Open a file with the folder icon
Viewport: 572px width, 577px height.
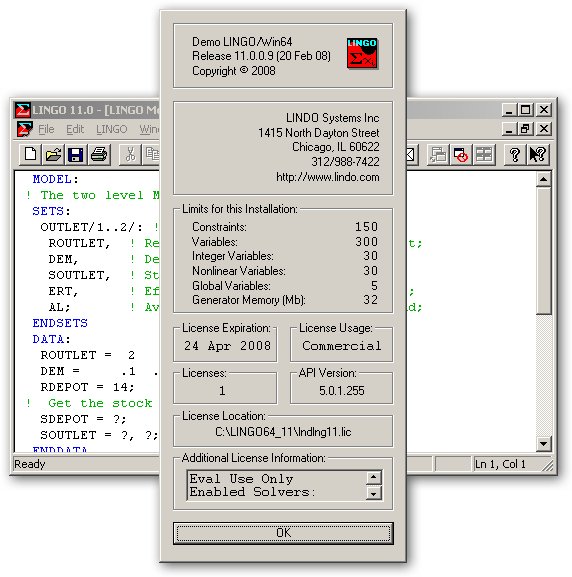tap(53, 154)
